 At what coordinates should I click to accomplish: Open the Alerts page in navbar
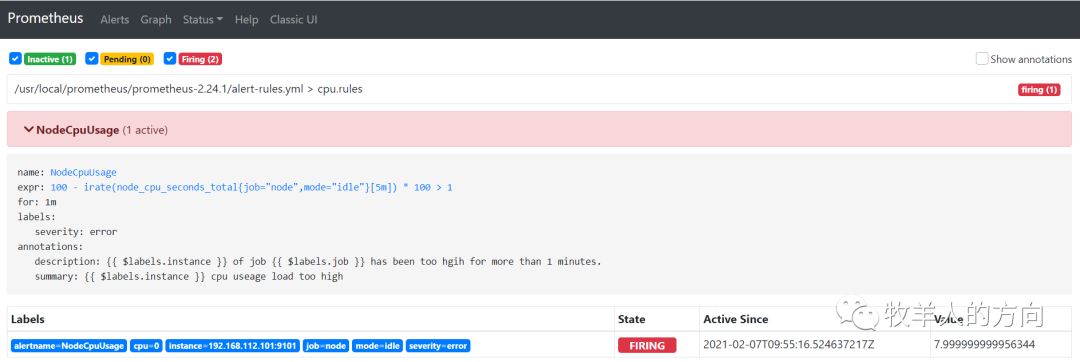[114, 19]
